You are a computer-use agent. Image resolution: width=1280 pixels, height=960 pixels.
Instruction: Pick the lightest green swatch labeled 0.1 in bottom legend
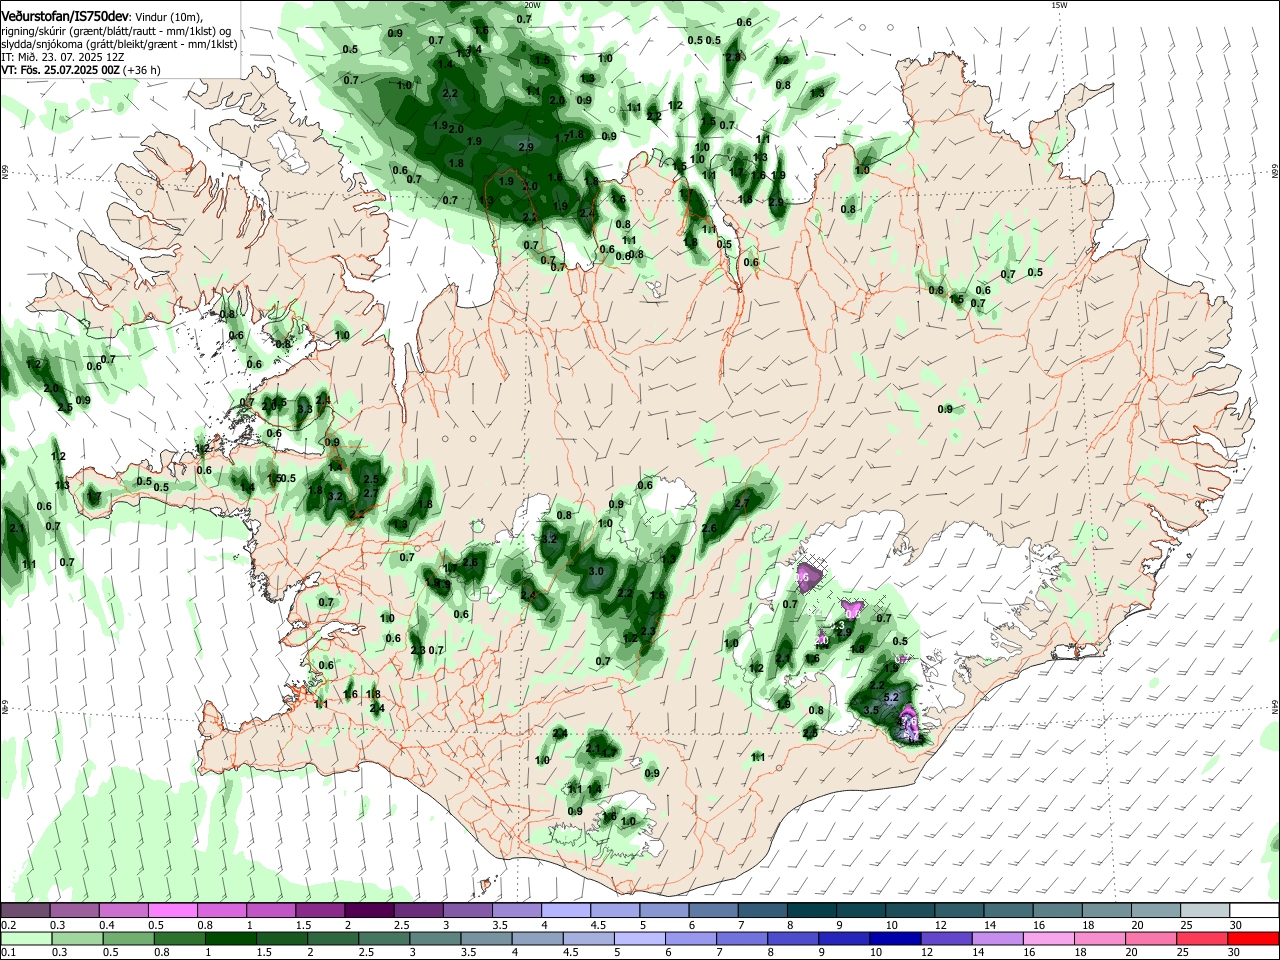[x=26, y=939]
